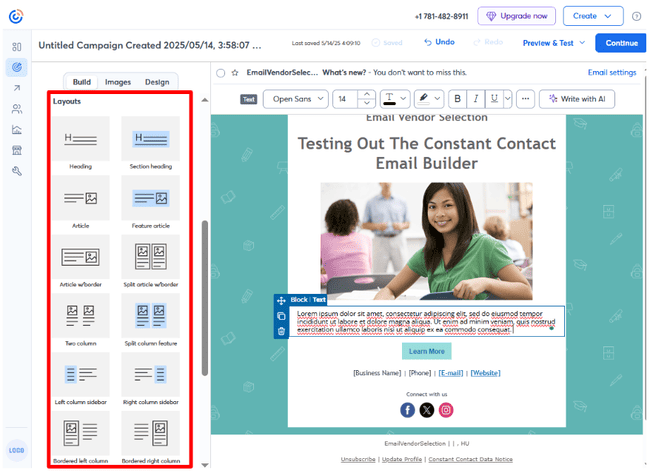Screen dimensions: 650x473
Task: Open more formatting options ellipsis
Action: [525, 99]
